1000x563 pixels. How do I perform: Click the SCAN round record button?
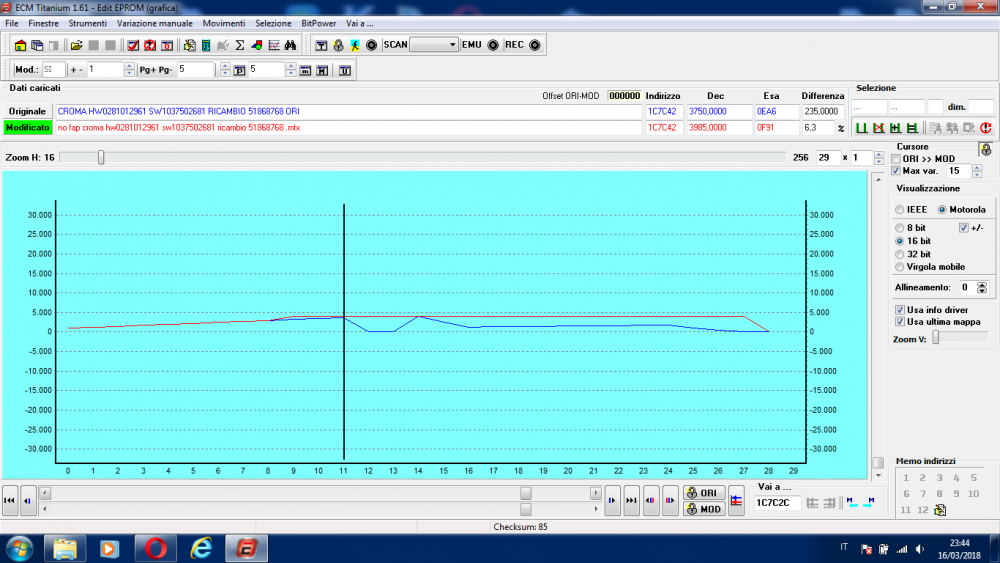[371, 45]
